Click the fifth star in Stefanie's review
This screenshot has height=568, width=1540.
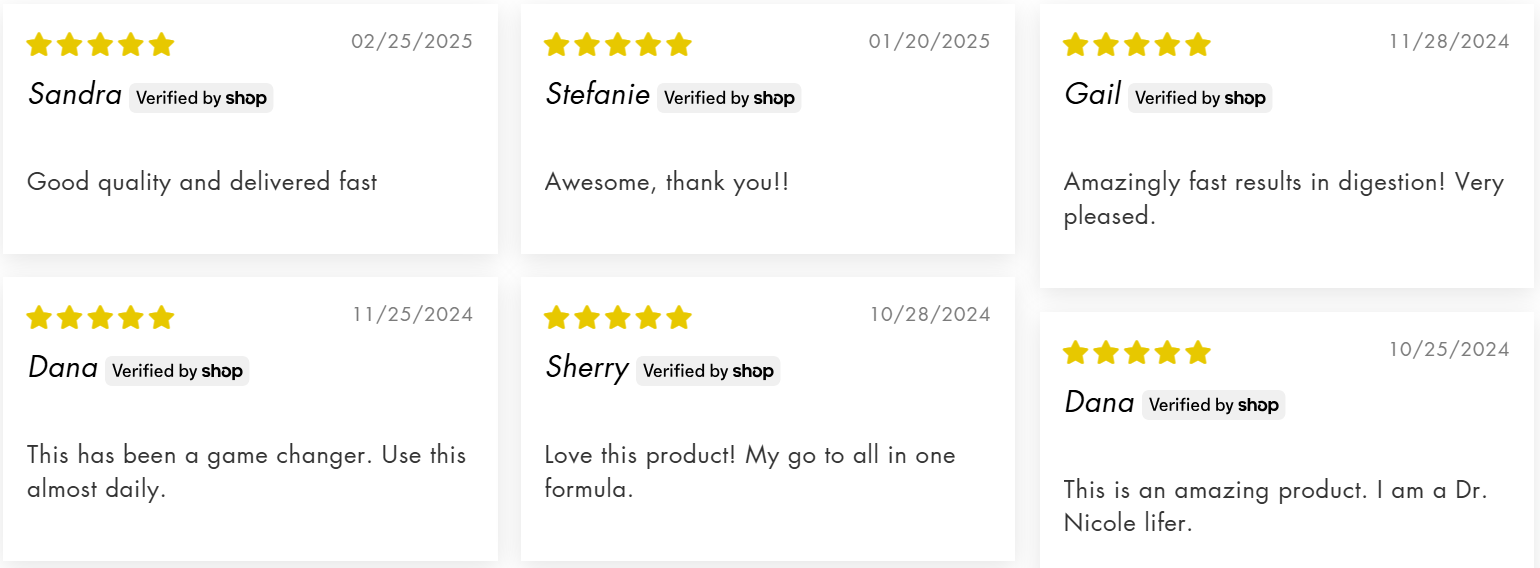tap(679, 45)
